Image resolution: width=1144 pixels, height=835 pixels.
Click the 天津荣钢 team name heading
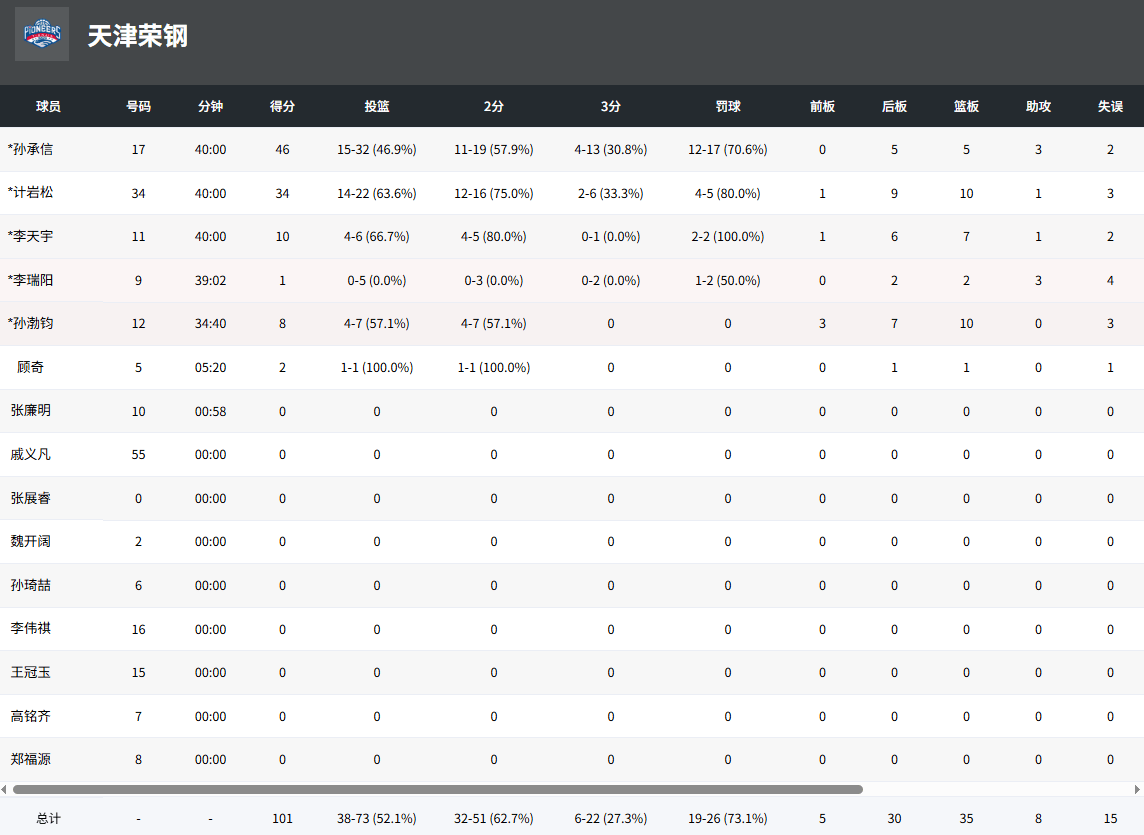138,36
